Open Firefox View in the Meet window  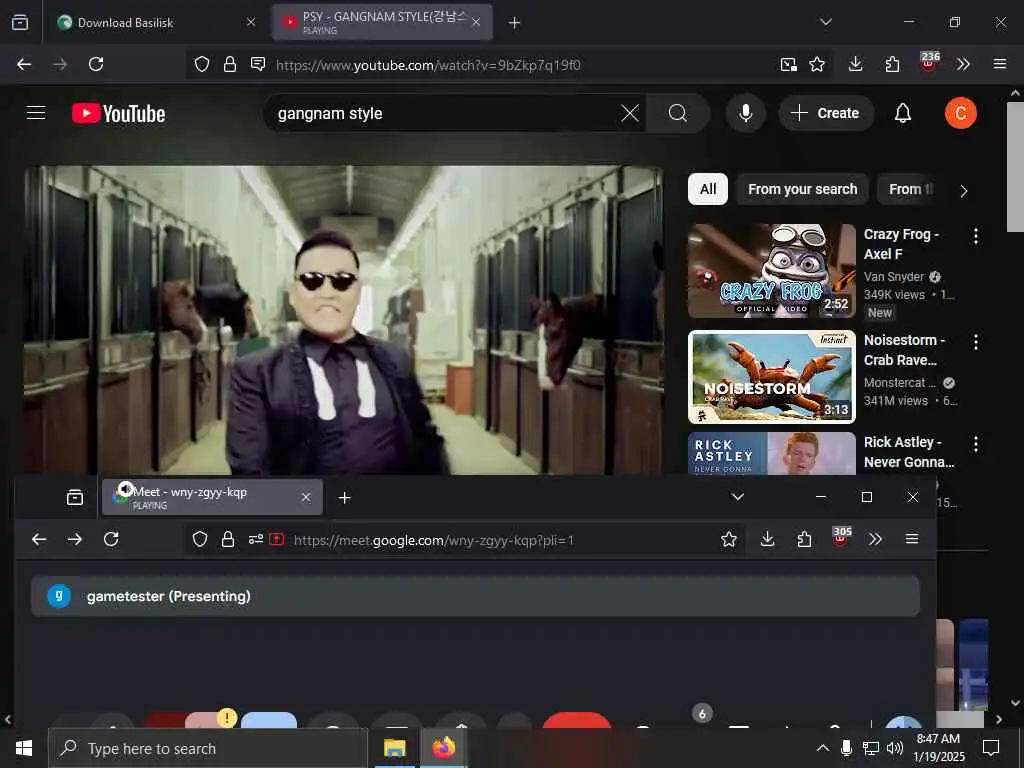[75, 498]
